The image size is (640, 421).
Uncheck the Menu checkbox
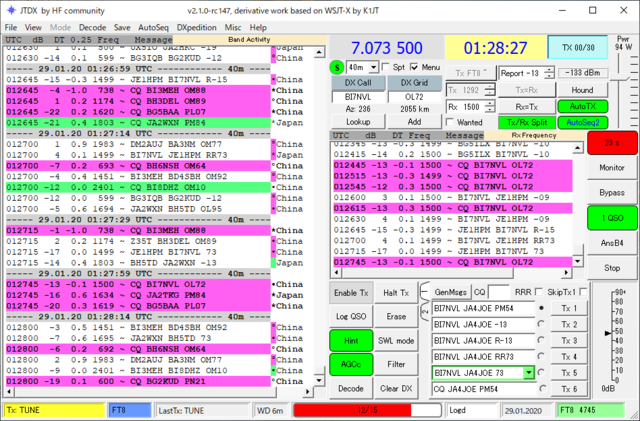coord(414,67)
